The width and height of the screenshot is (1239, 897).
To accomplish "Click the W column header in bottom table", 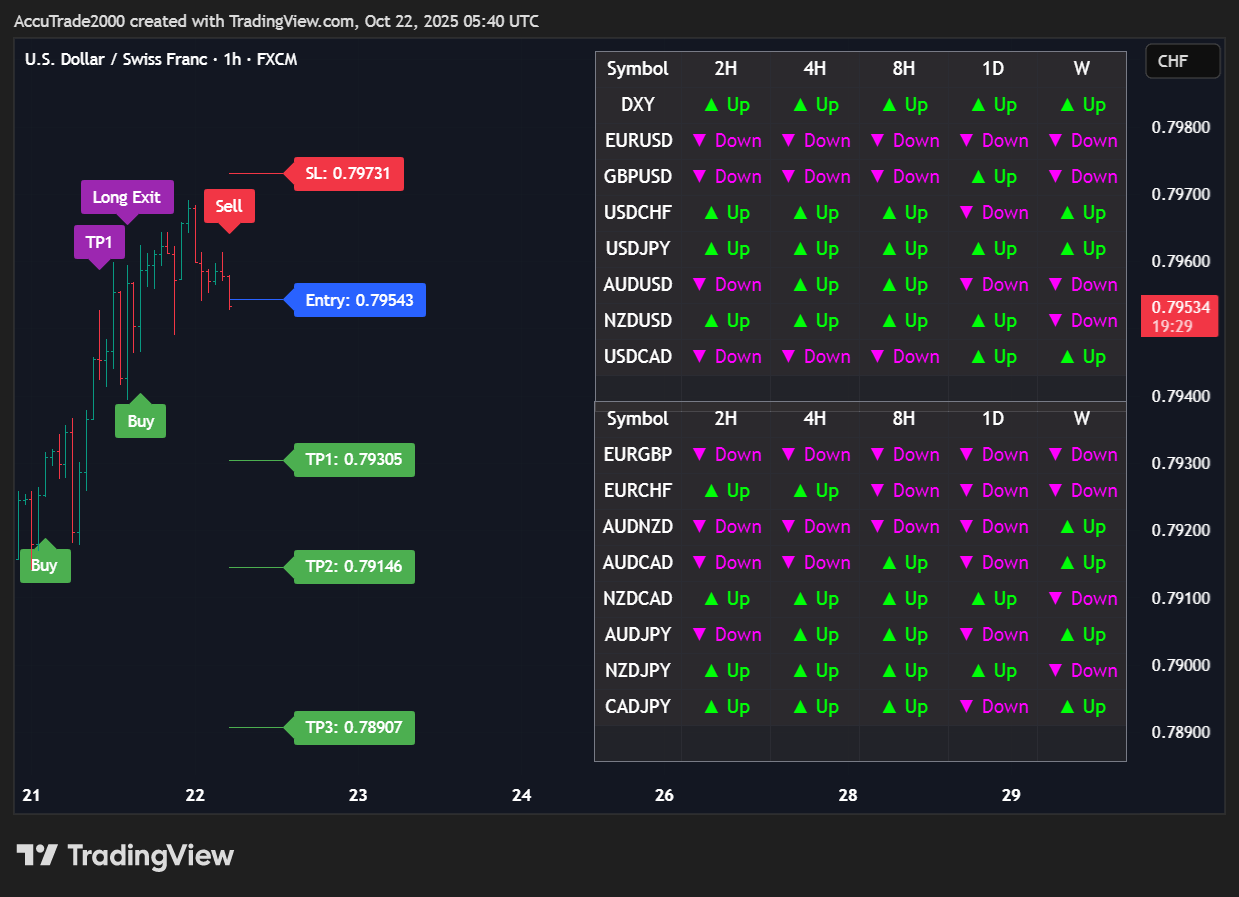I will (x=1081, y=419).
